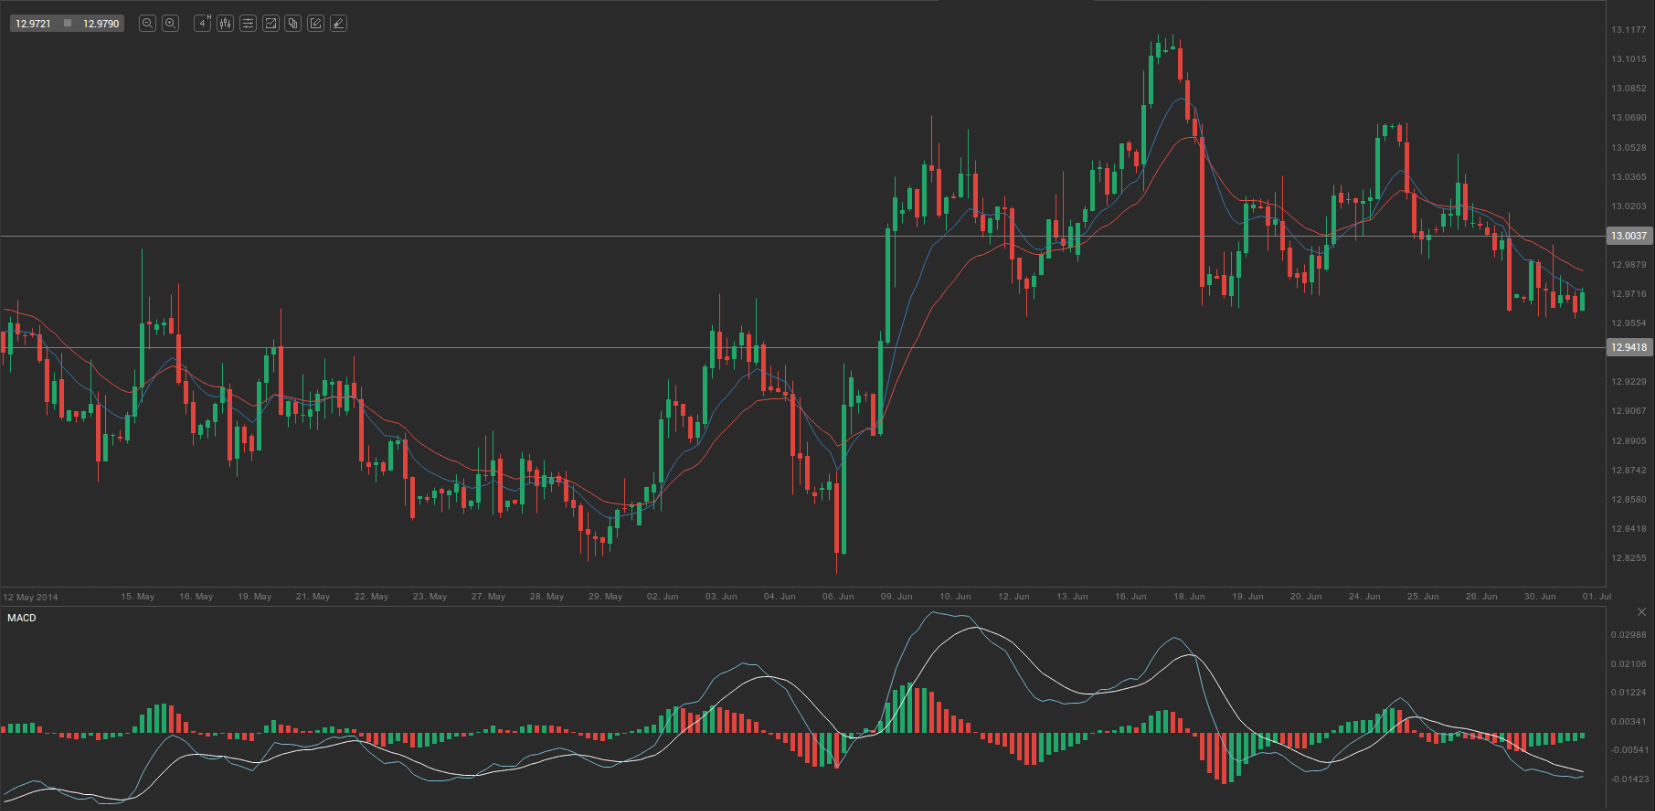Open the candlestick chart type selector

[x=225, y=23]
